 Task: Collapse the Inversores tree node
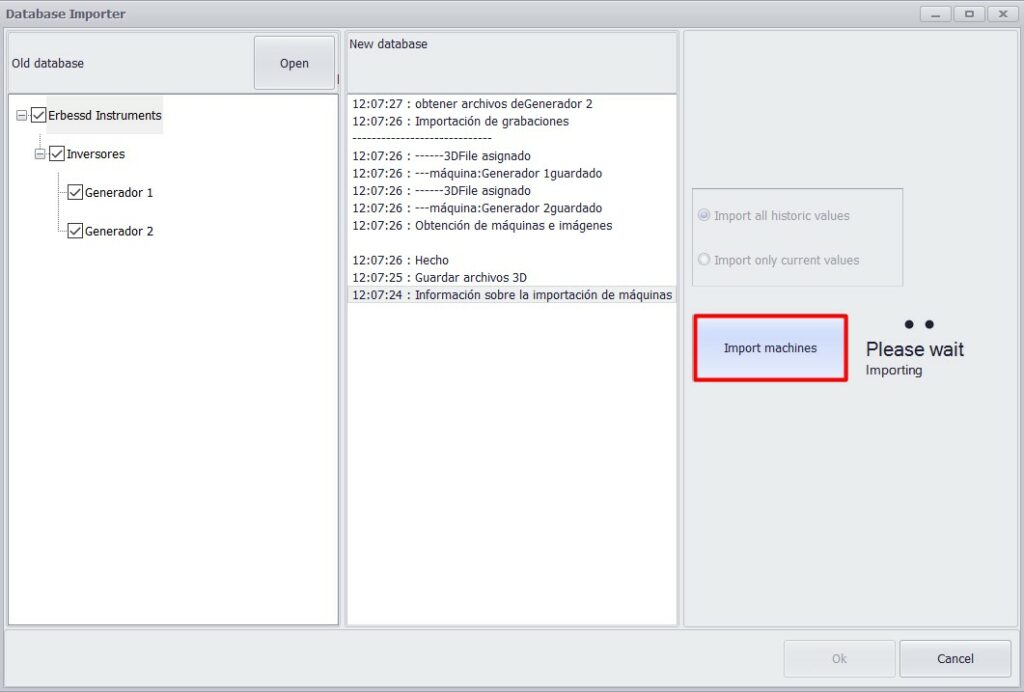point(40,155)
